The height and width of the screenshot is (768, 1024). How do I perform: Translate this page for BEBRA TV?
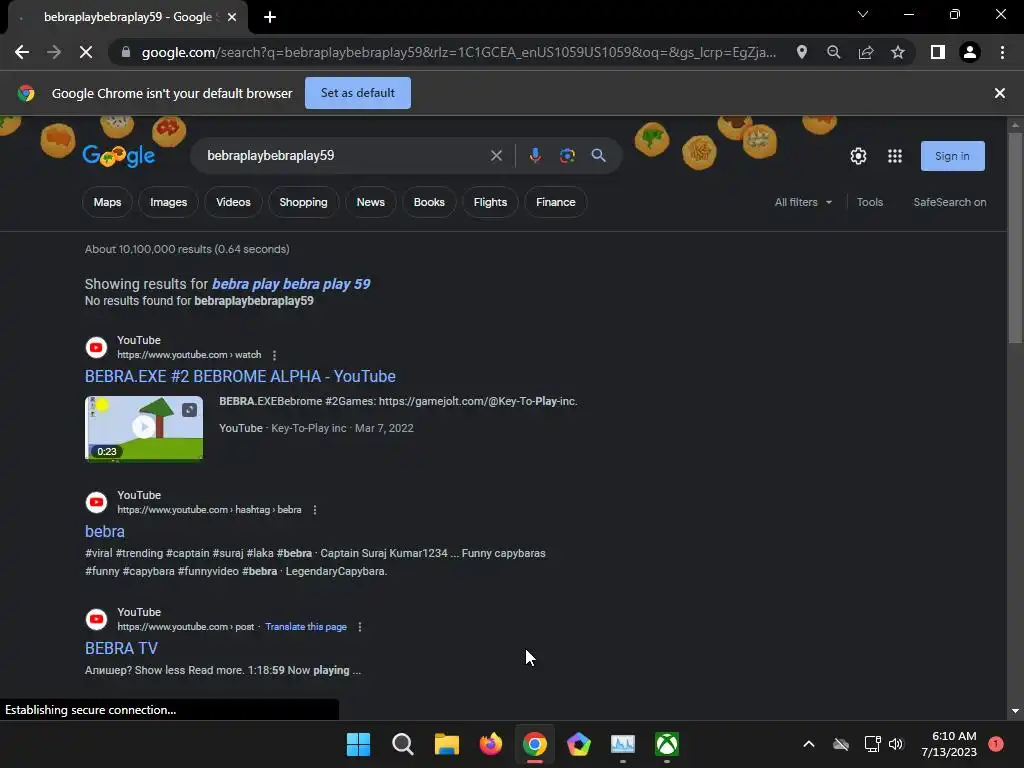[306, 627]
